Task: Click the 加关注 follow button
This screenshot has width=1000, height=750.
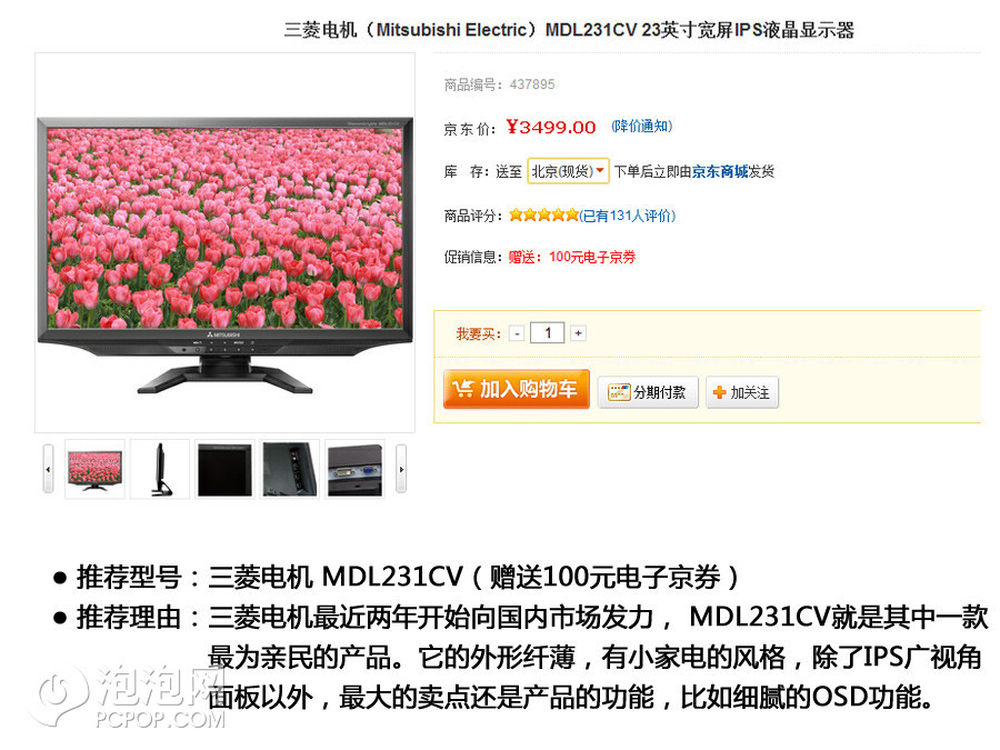Action: pyautogui.click(x=742, y=392)
